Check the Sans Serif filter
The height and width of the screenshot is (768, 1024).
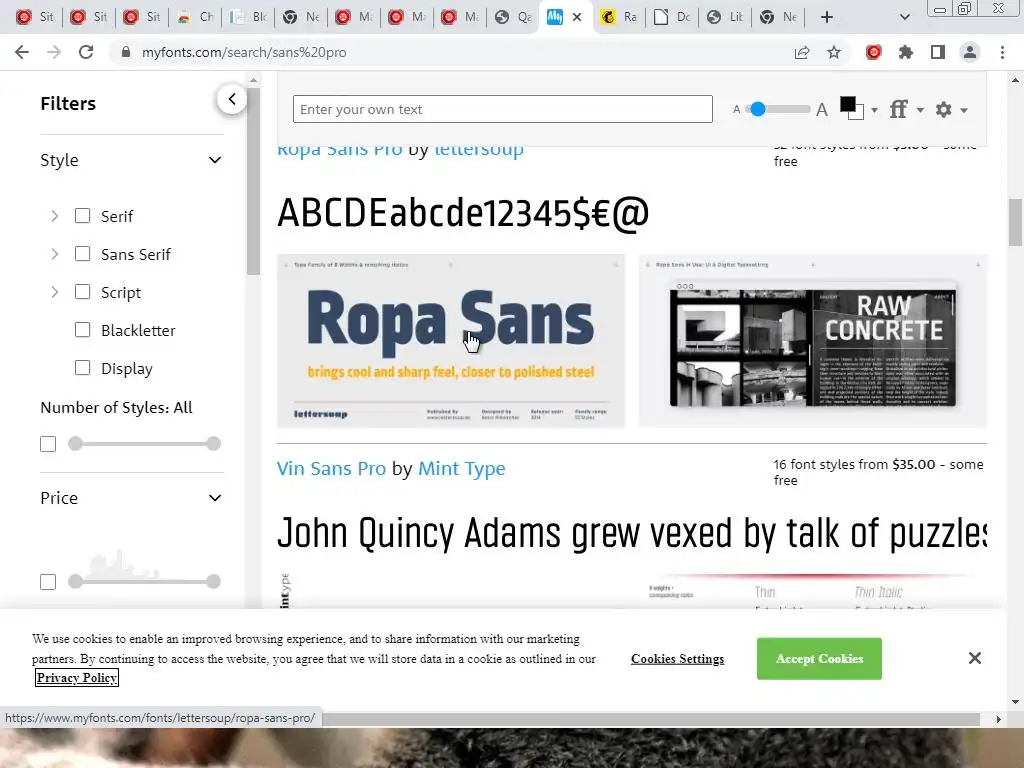82,253
